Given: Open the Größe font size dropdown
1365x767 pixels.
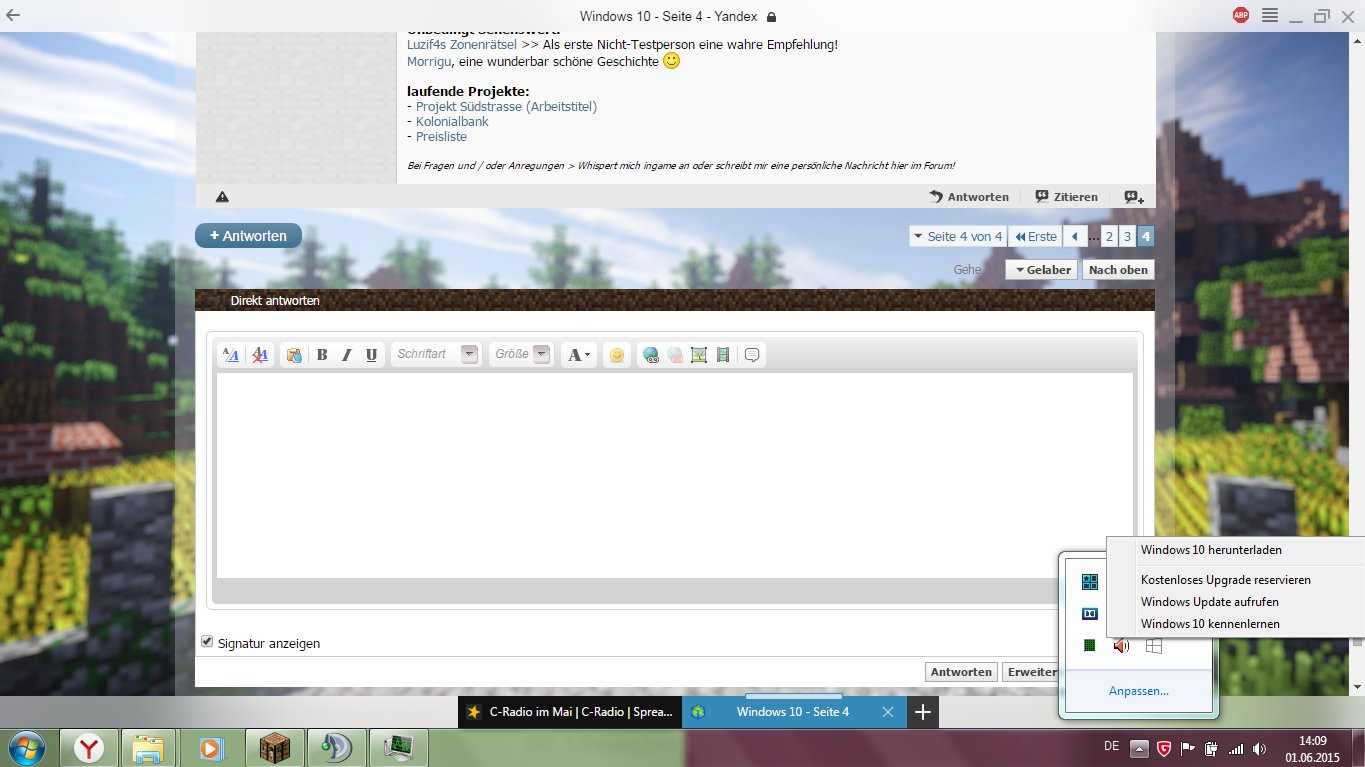Looking at the screenshot, I should (521, 354).
